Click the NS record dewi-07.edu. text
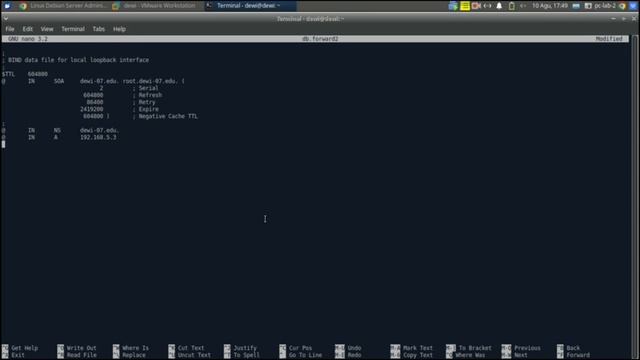The image size is (640, 360). tap(99, 131)
